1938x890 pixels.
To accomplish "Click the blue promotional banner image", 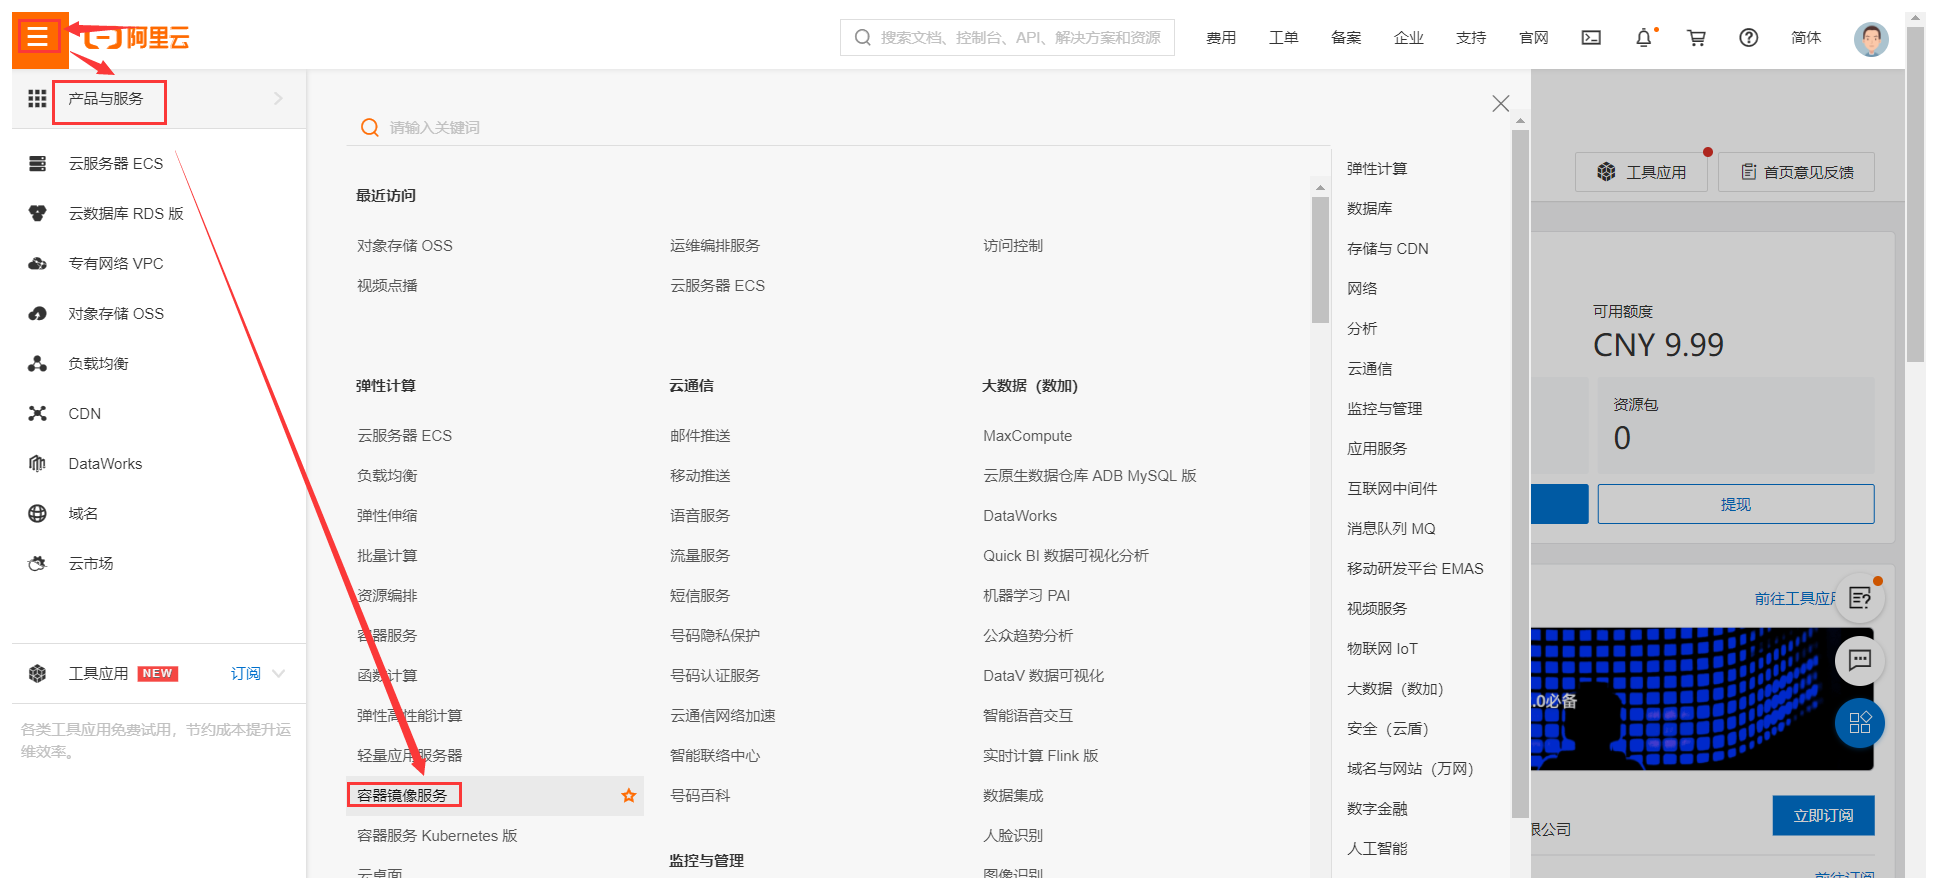I will tap(1702, 699).
